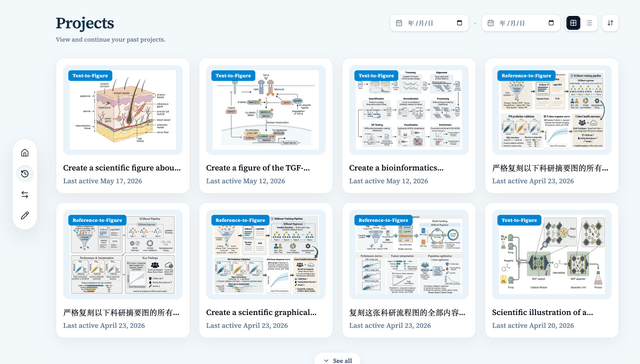Select the pencil edit icon in the sidebar
The image size is (640, 364).
click(x=25, y=215)
